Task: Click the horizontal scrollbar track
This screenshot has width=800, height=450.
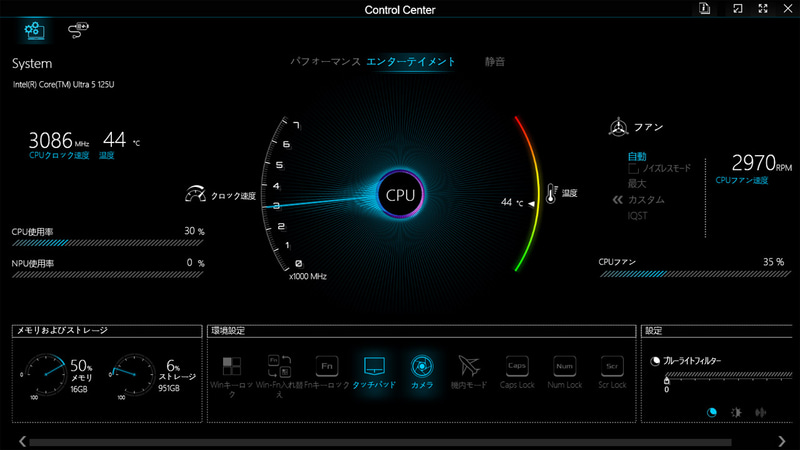Action: coord(380,442)
